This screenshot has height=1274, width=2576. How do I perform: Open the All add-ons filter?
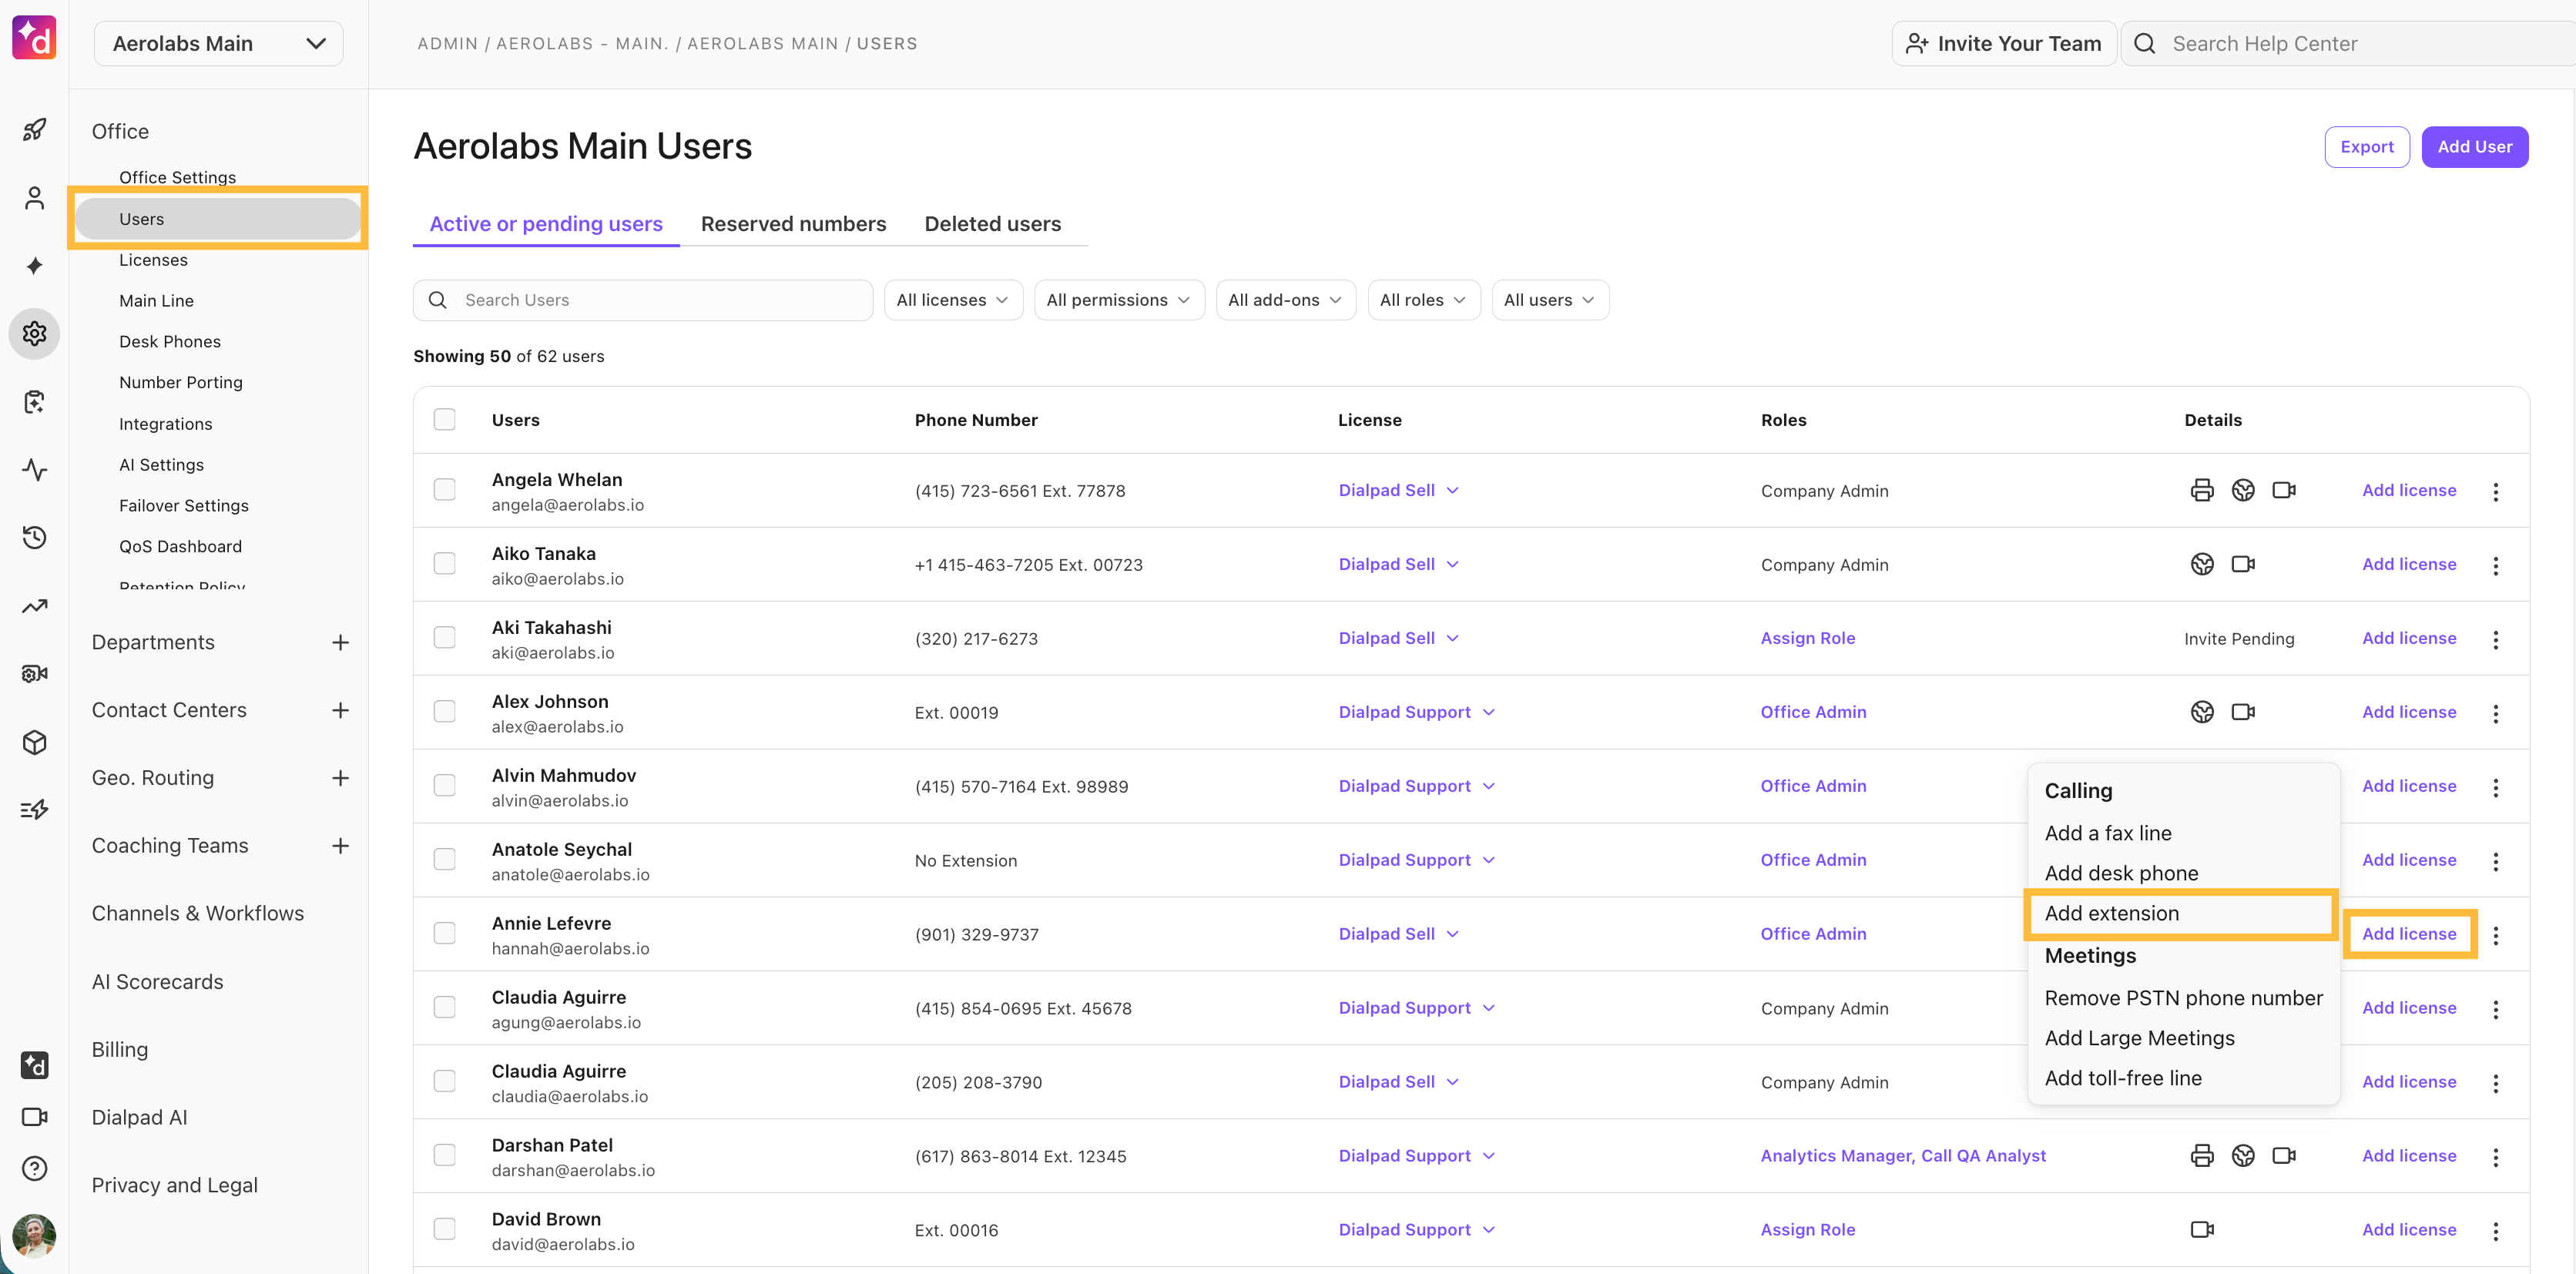coord(1285,300)
